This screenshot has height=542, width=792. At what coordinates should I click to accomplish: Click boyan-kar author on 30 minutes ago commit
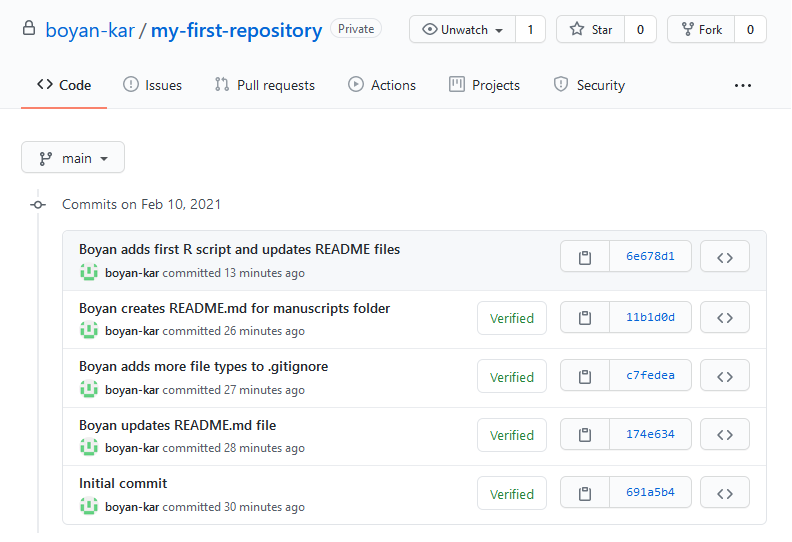[132, 507]
